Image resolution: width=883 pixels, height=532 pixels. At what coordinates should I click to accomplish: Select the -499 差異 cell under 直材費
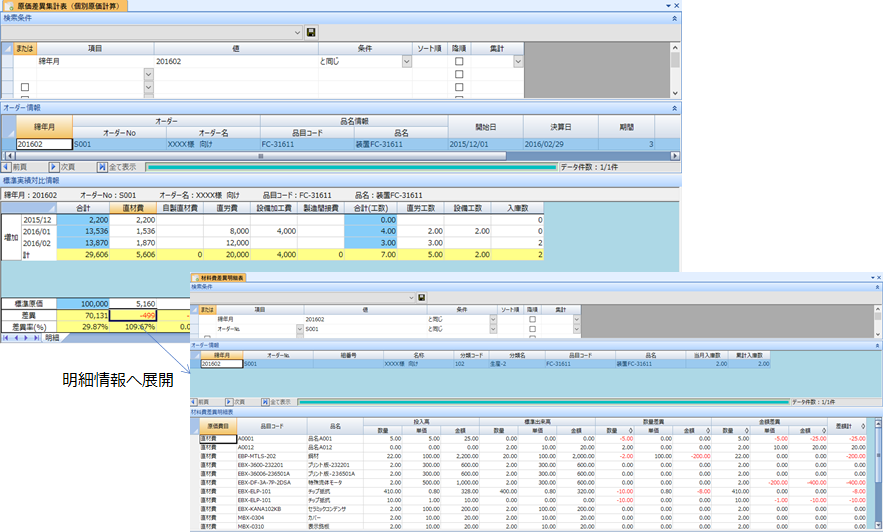[133, 315]
